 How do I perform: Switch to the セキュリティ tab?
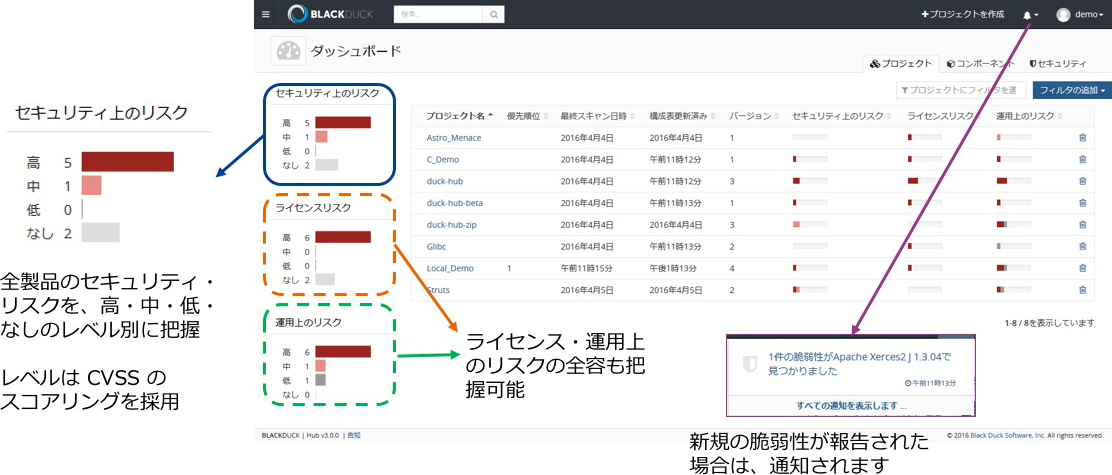point(1058,64)
